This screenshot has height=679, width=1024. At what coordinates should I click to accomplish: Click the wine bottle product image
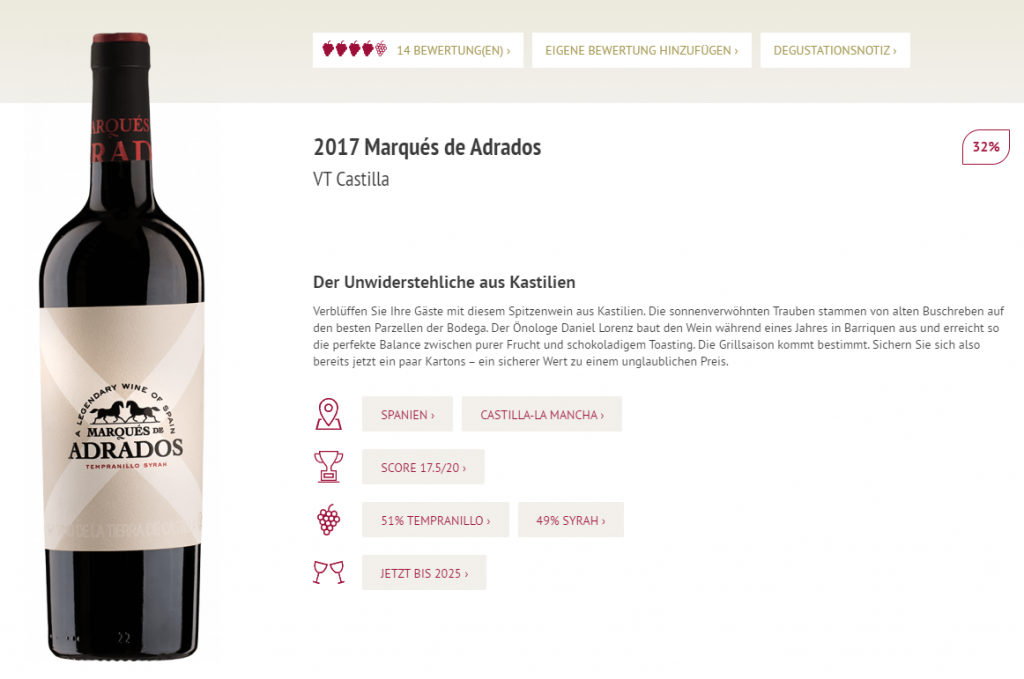point(122,346)
